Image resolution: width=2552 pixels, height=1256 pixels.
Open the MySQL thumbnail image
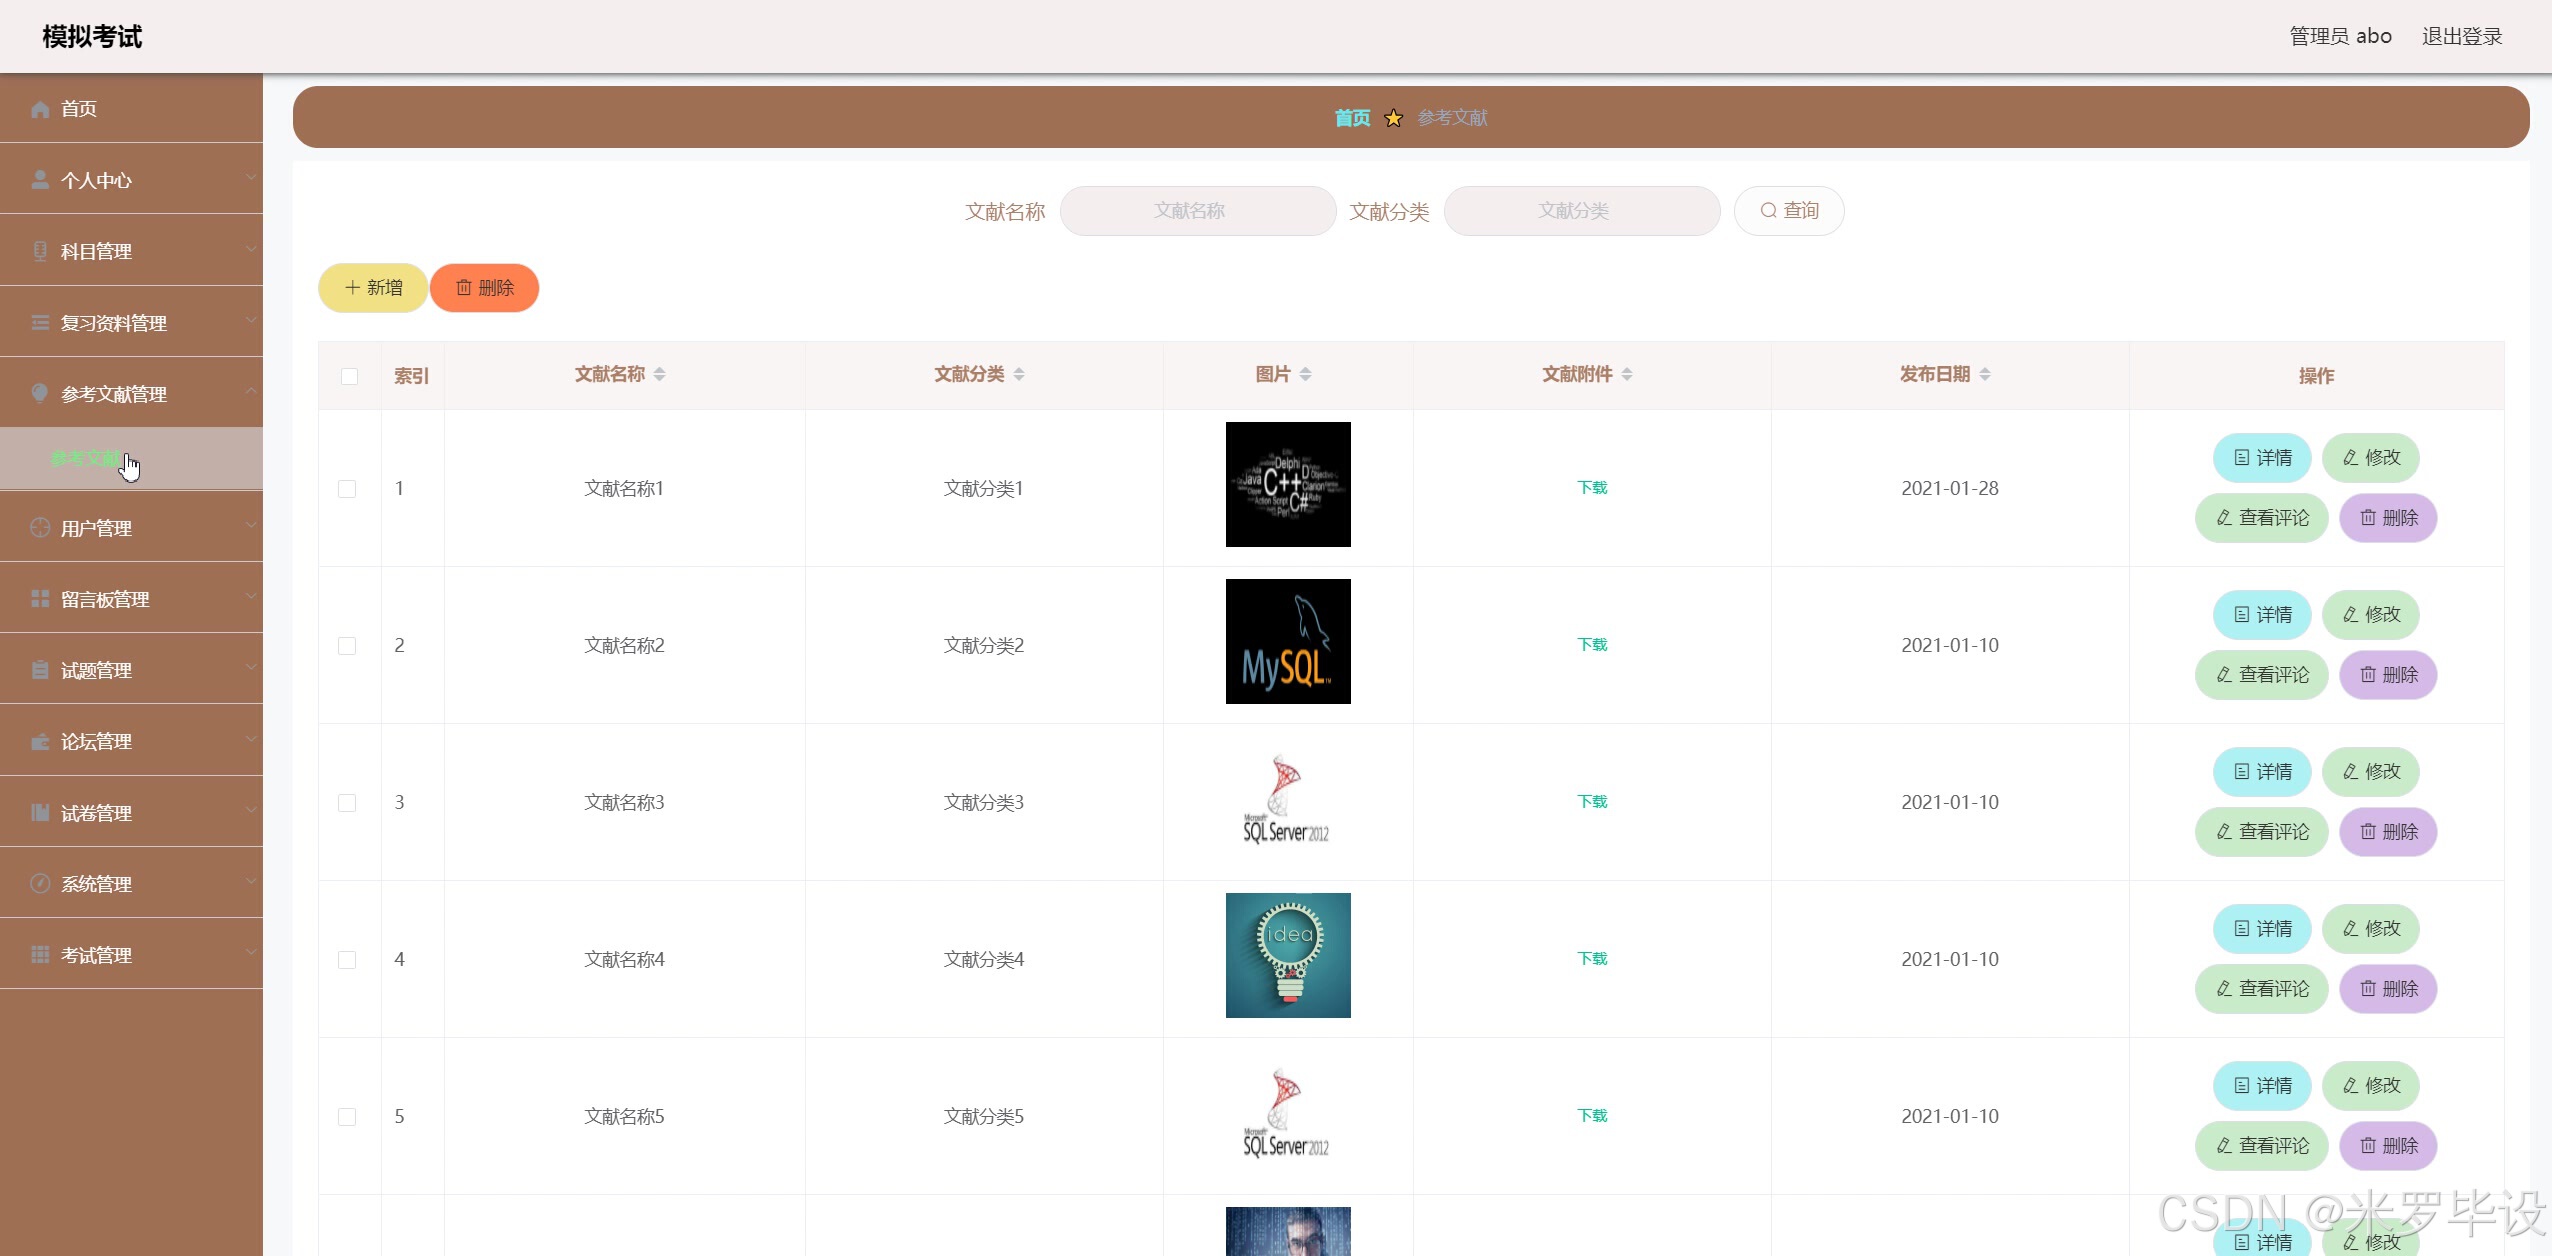coord(1288,642)
